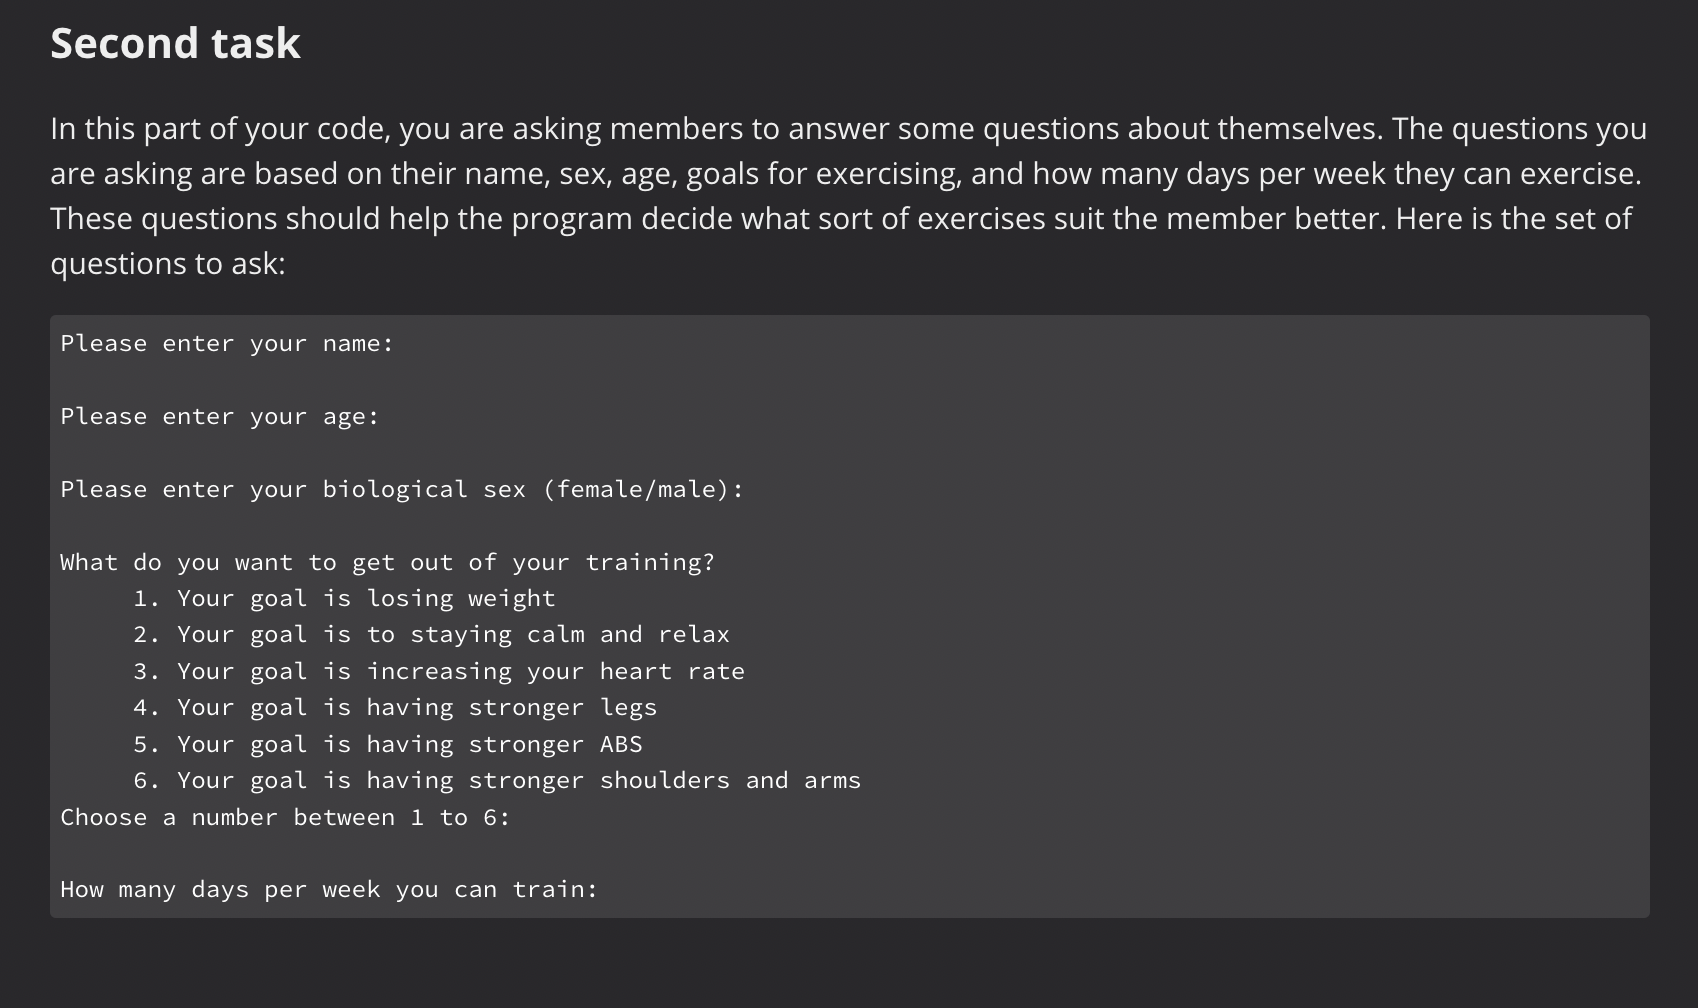Click the paragraph text "questions to ask:"
1698x1008 pixels.
point(168,264)
